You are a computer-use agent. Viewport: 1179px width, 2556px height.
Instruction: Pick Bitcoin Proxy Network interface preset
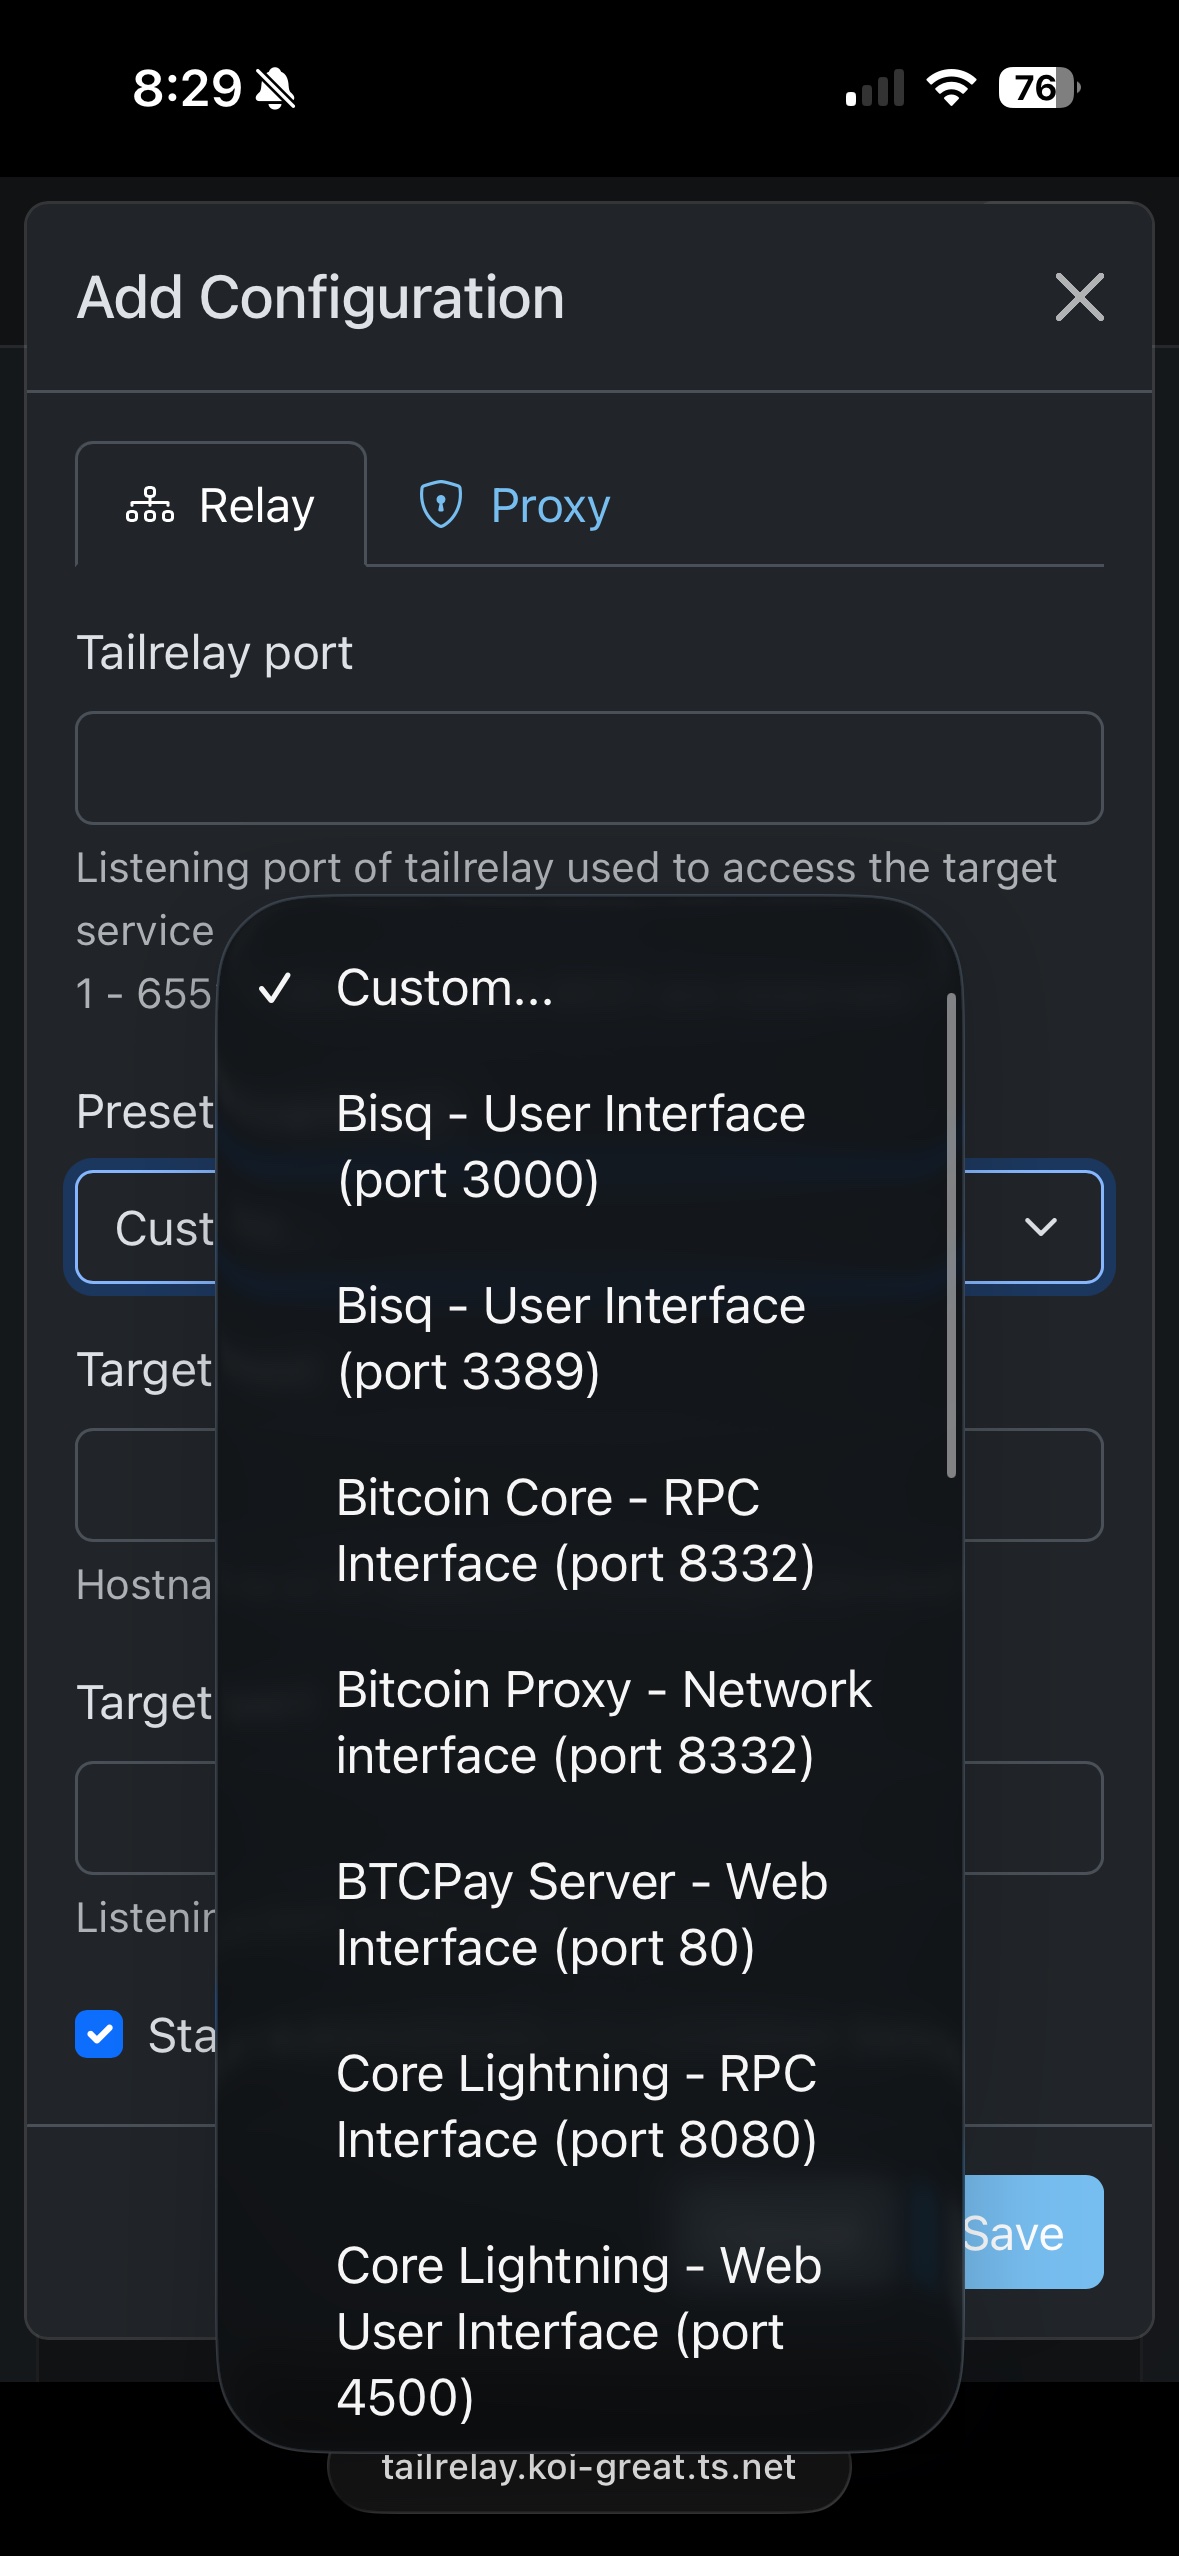pyautogui.click(x=603, y=1722)
